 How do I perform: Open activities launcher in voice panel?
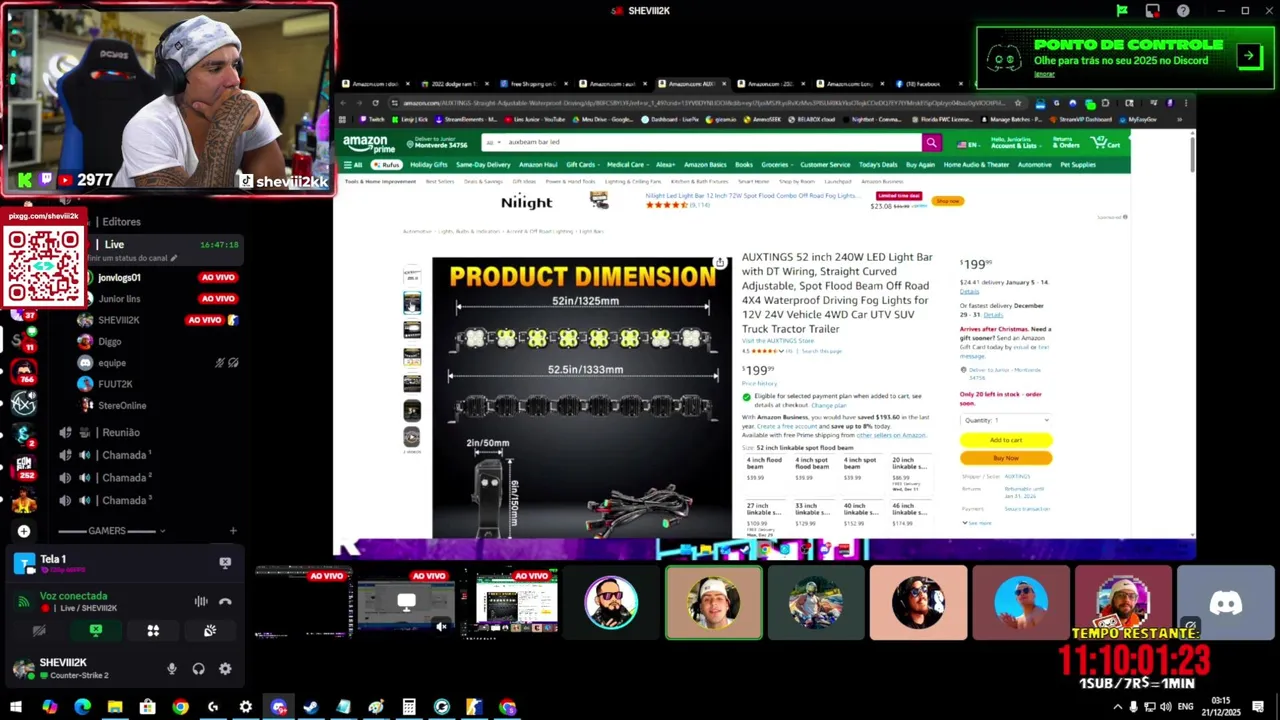153,631
